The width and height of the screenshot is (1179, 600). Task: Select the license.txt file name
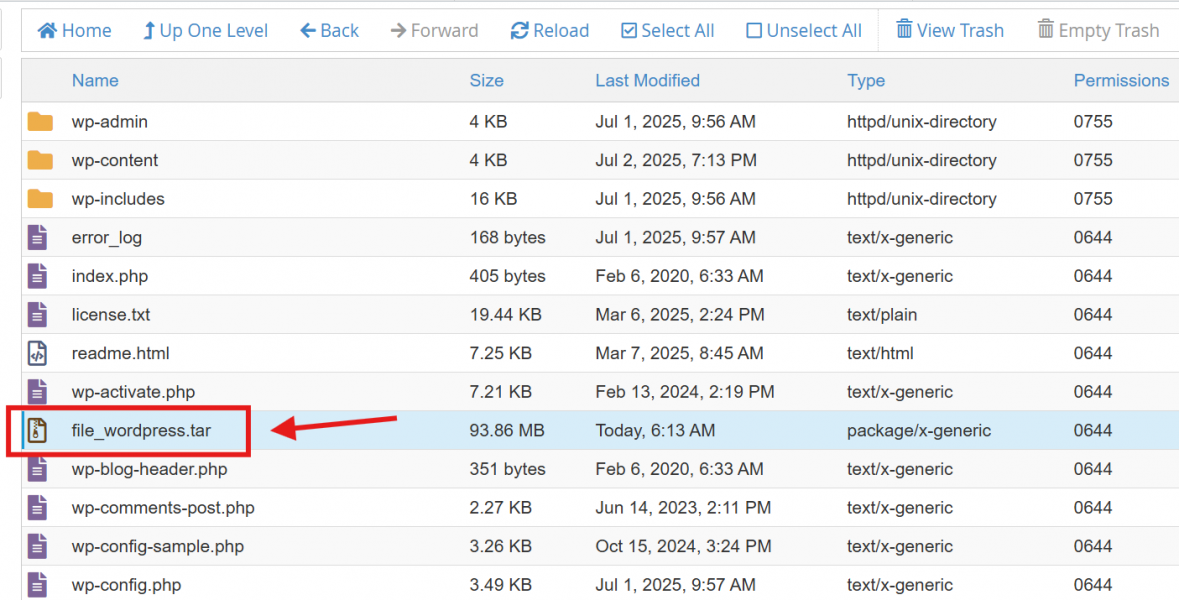111,315
